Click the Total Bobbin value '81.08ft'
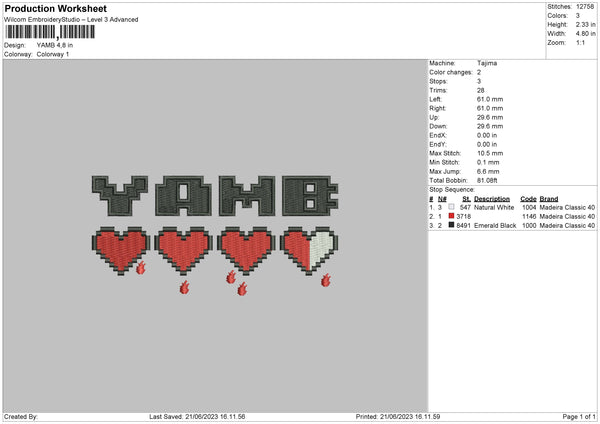Viewport: 600px width, 424px height. point(487,181)
